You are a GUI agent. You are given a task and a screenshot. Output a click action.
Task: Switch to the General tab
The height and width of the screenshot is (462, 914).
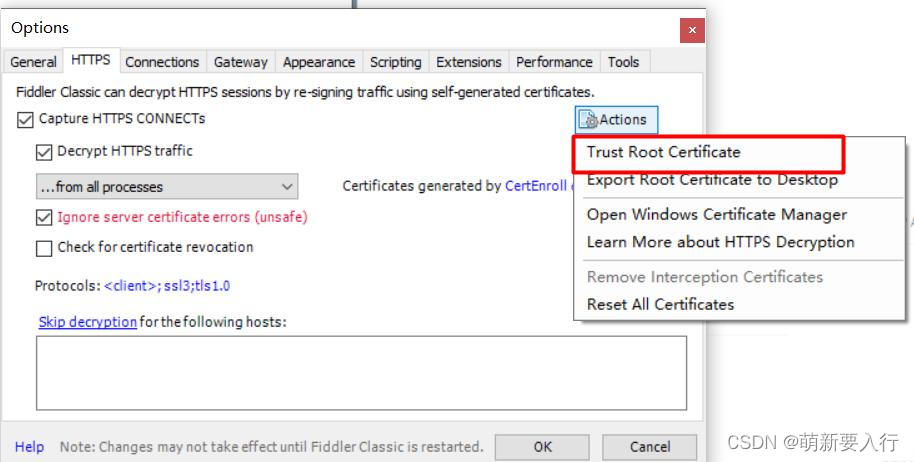pos(33,62)
